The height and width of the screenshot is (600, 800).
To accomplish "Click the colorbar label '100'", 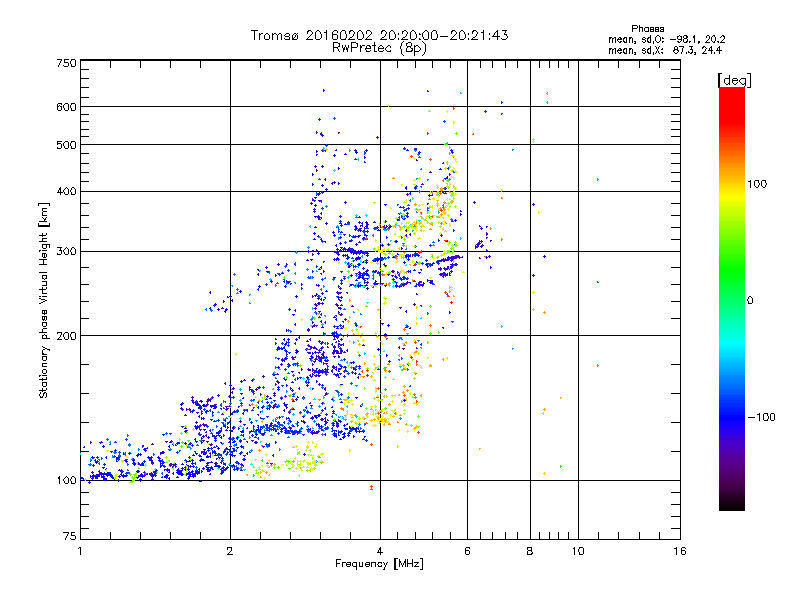I will click(757, 184).
